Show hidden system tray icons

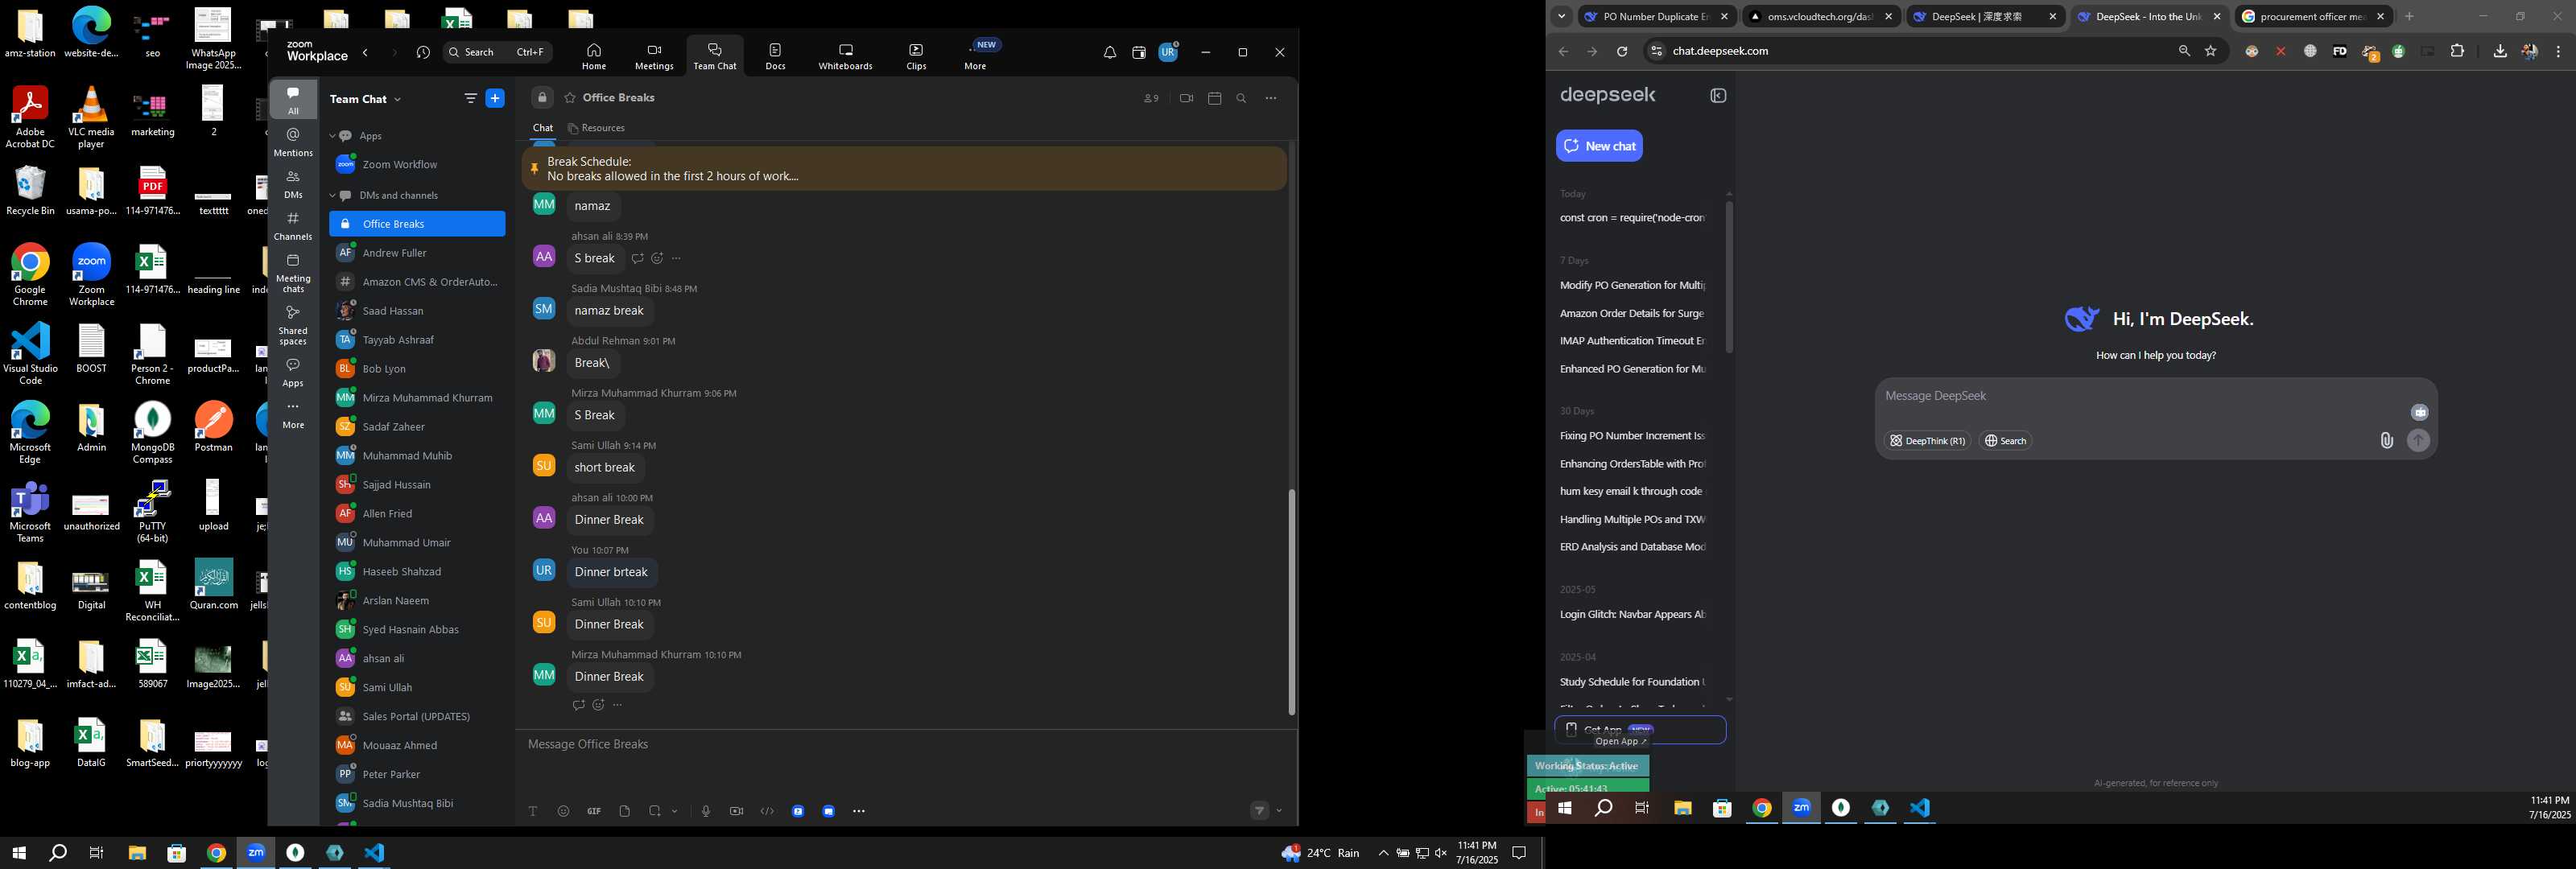(x=1383, y=853)
